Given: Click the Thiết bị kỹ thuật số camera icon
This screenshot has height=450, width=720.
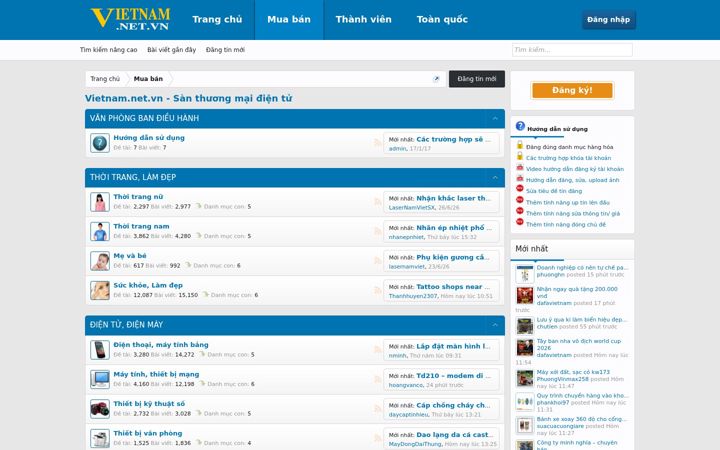Looking at the screenshot, I should (x=100, y=409).
